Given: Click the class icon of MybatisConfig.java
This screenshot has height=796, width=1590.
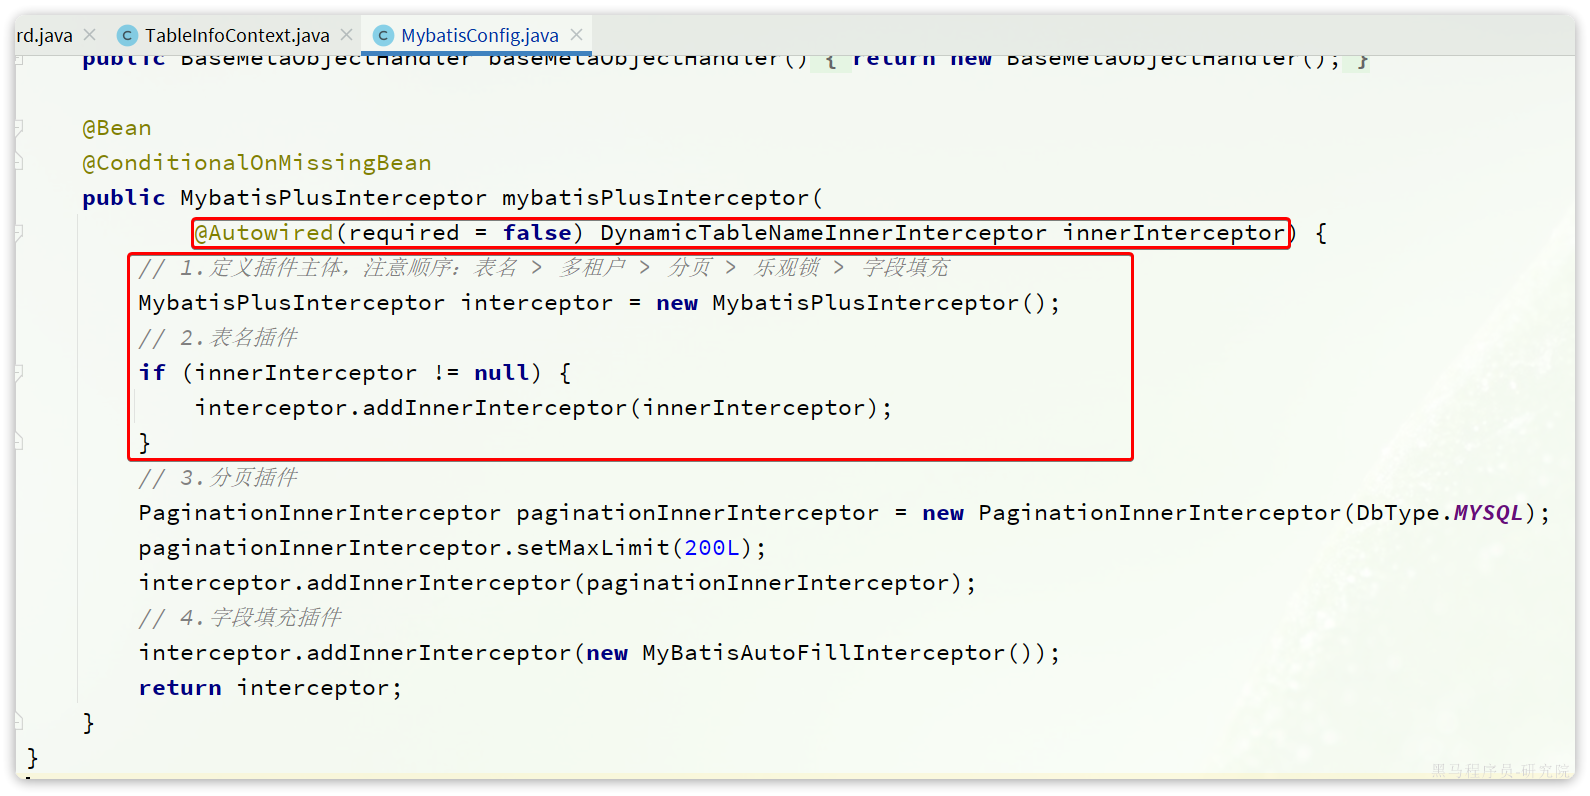Looking at the screenshot, I should point(383,35).
